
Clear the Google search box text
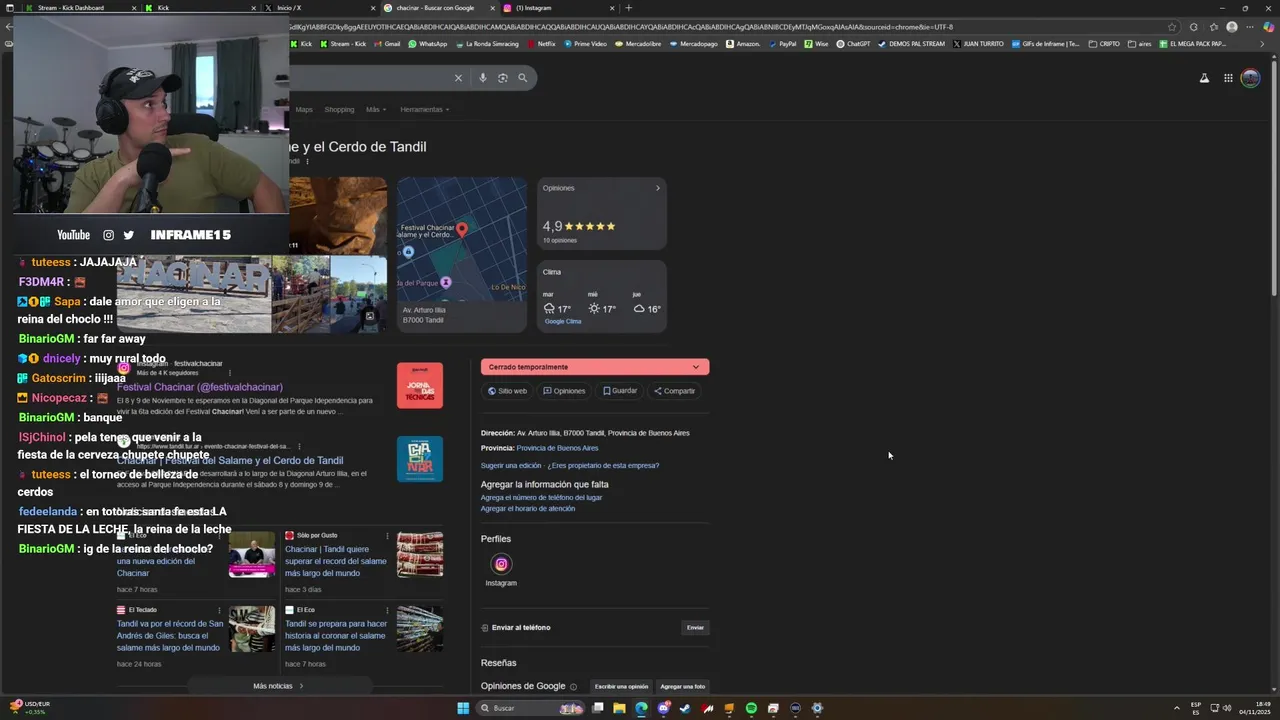point(458,78)
